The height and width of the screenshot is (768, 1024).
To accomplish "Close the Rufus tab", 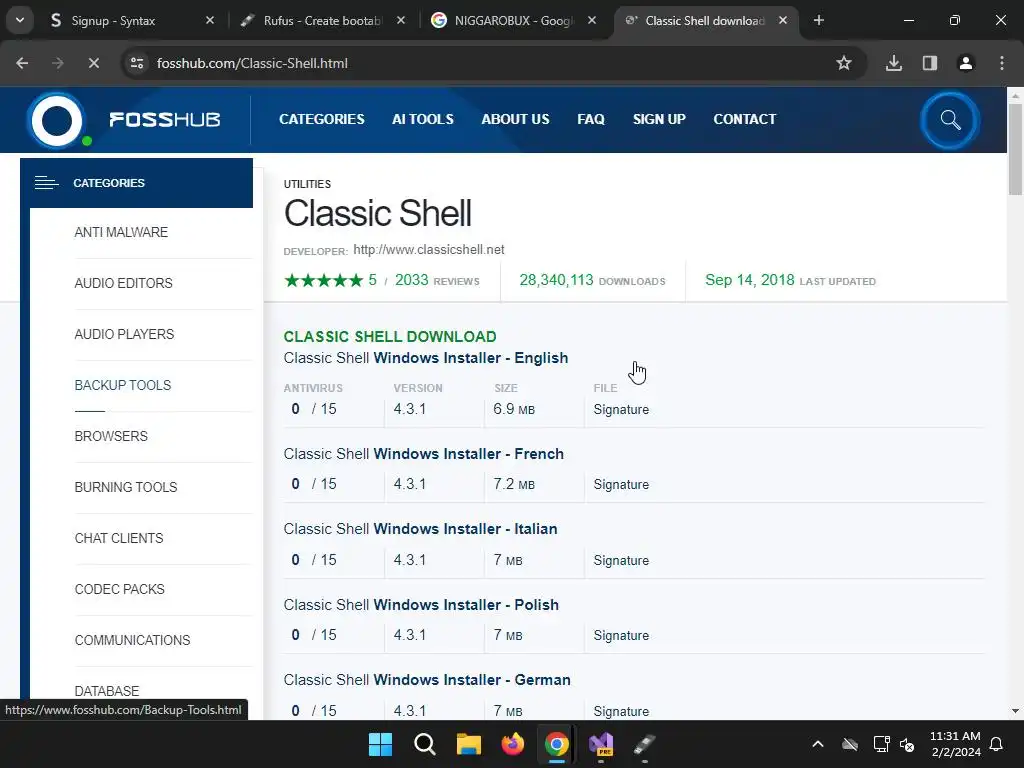I will click(401, 20).
